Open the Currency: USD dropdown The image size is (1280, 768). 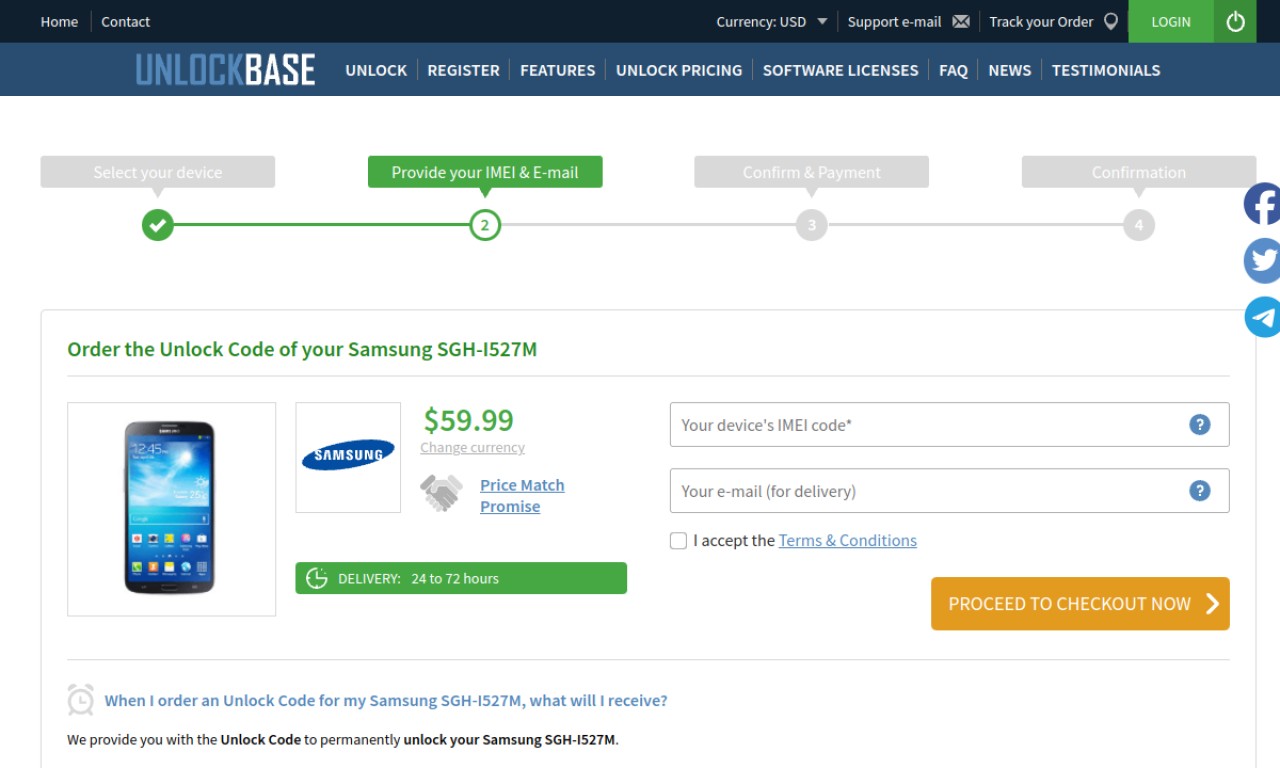tap(771, 21)
